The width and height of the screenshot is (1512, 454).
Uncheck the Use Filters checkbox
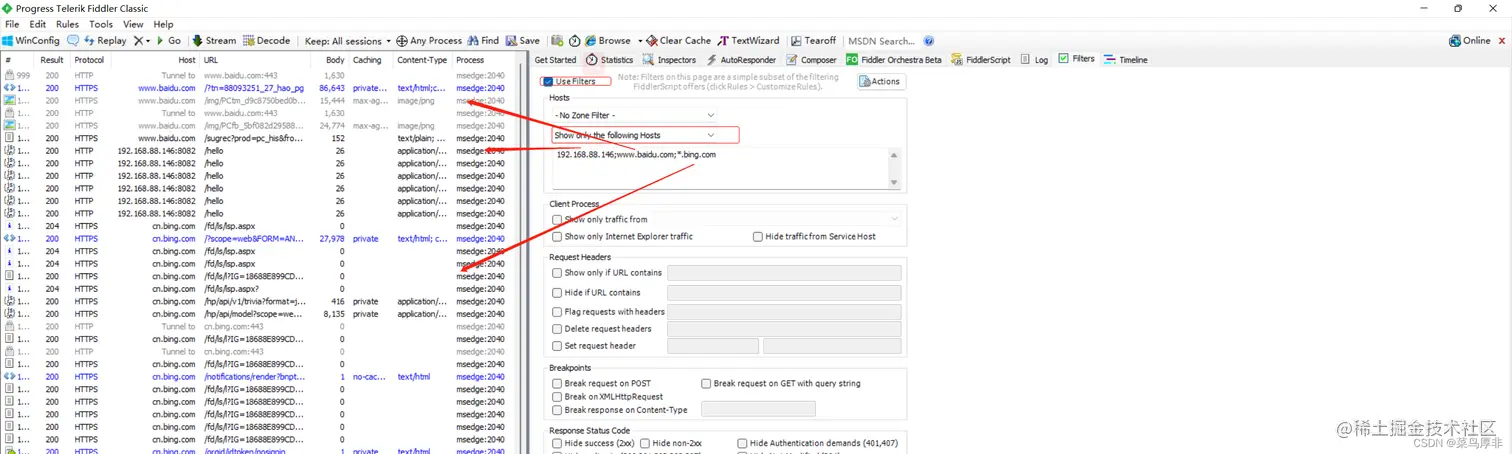548,81
